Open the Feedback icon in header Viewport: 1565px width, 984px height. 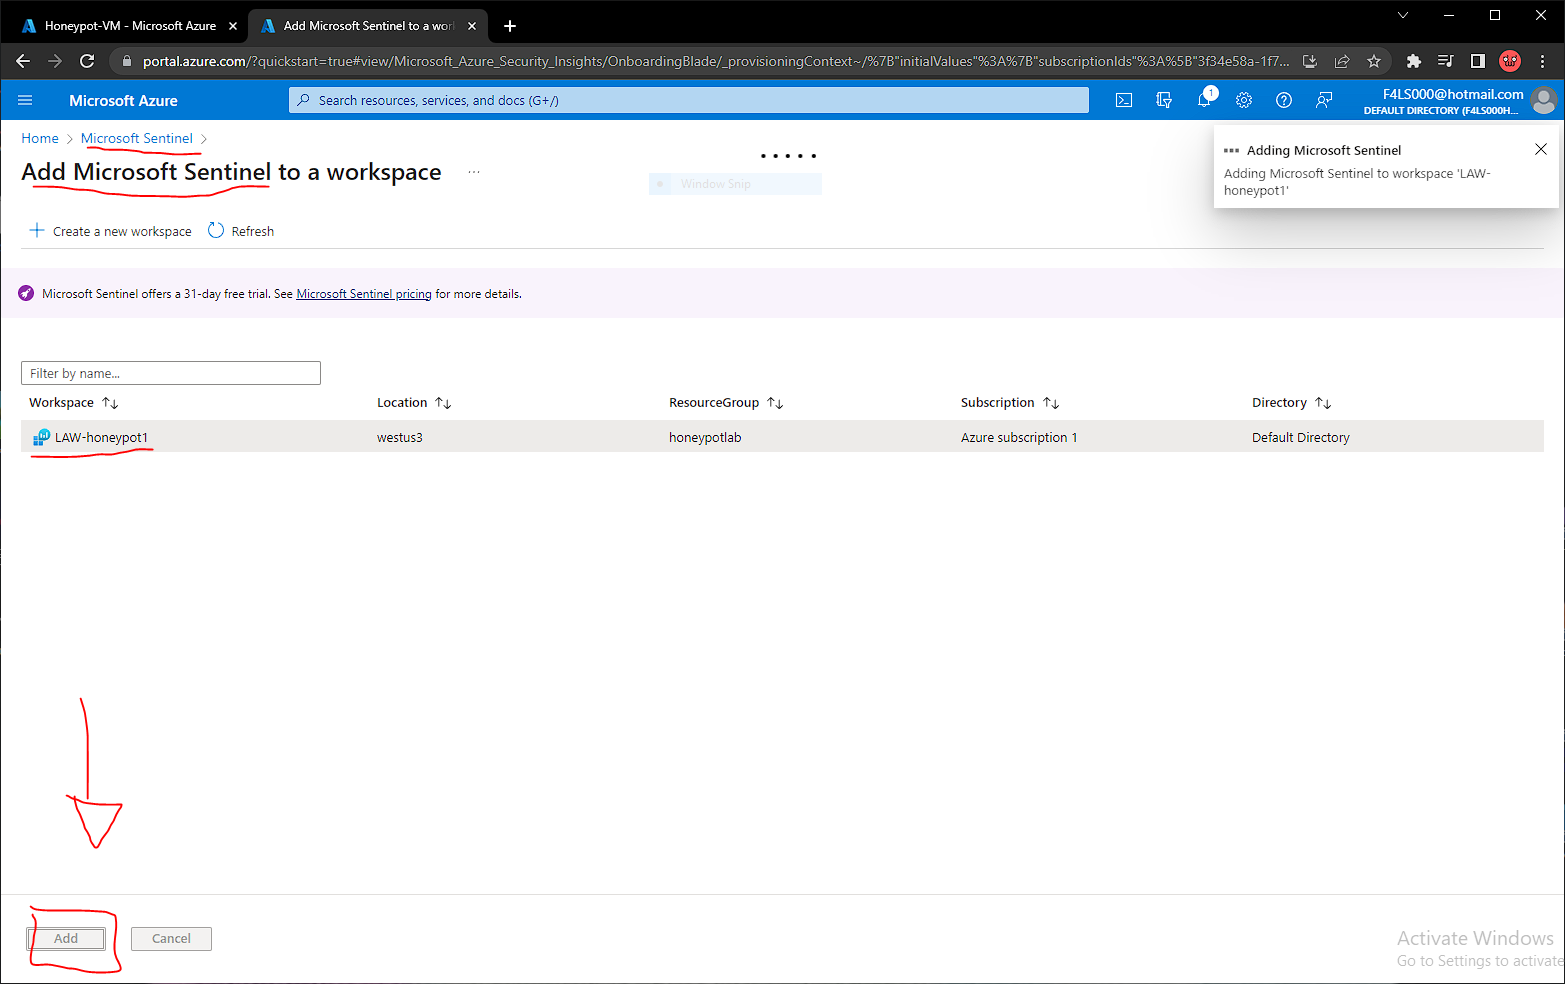pos(1324,100)
